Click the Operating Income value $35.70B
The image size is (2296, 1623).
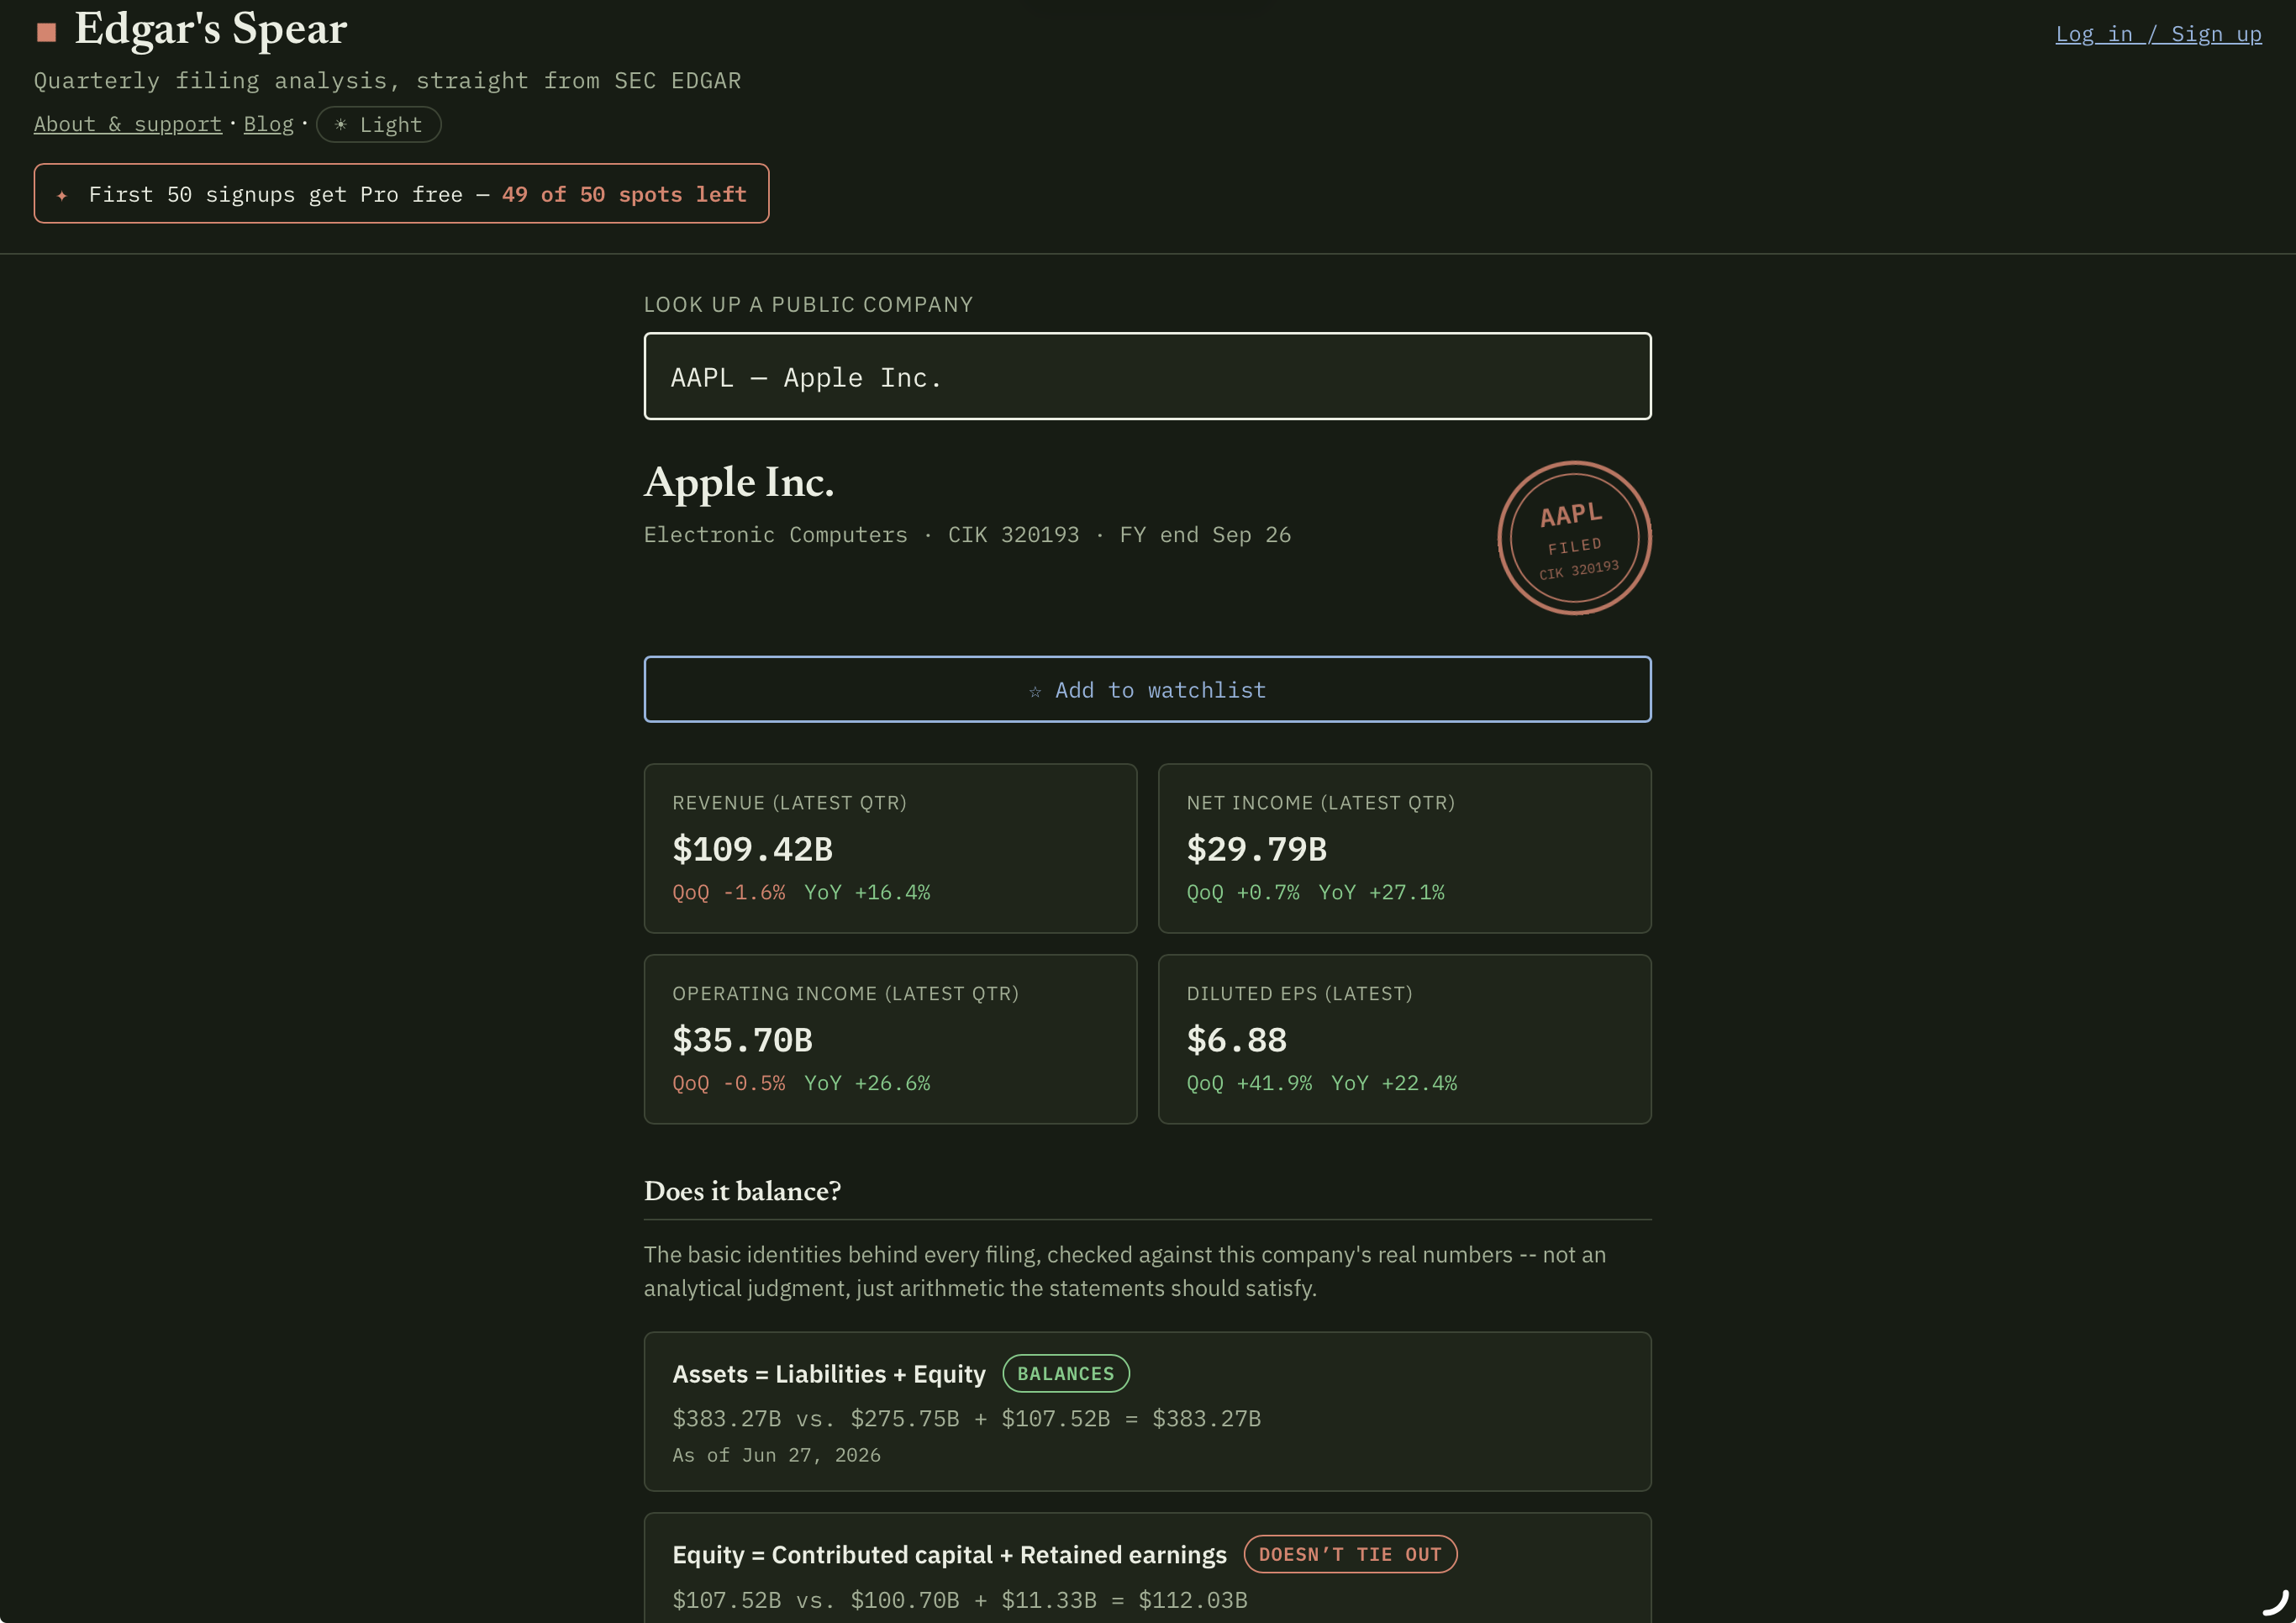tap(742, 1040)
